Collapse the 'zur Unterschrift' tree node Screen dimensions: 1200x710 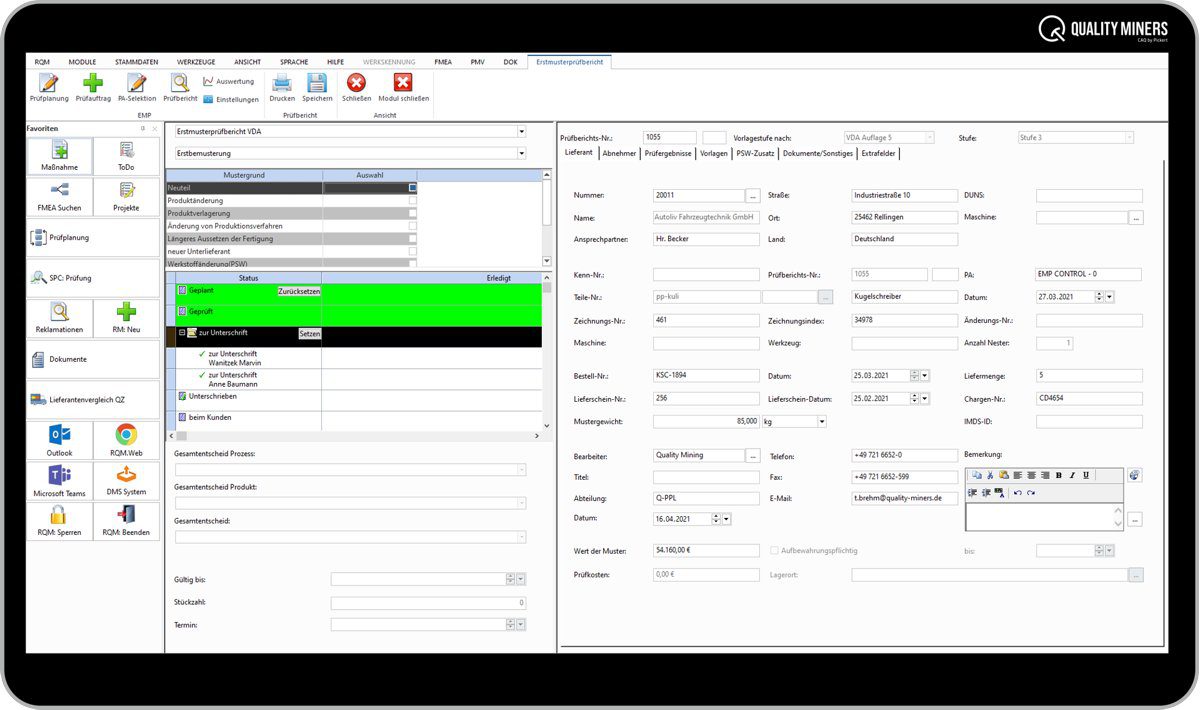[181, 332]
